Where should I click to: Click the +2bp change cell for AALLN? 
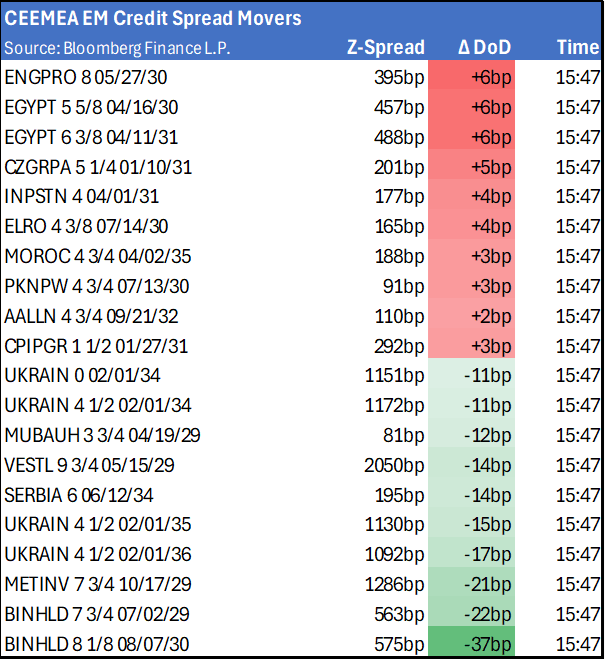click(471, 317)
